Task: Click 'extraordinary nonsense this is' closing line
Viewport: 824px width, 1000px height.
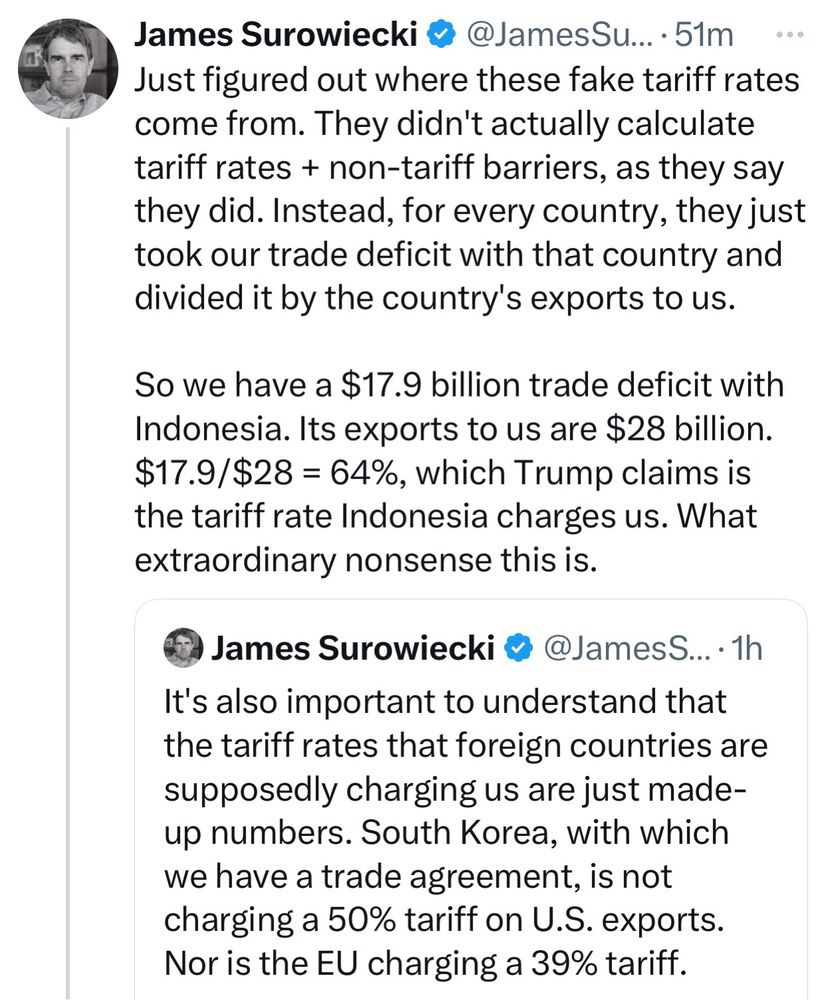Action: (365, 559)
